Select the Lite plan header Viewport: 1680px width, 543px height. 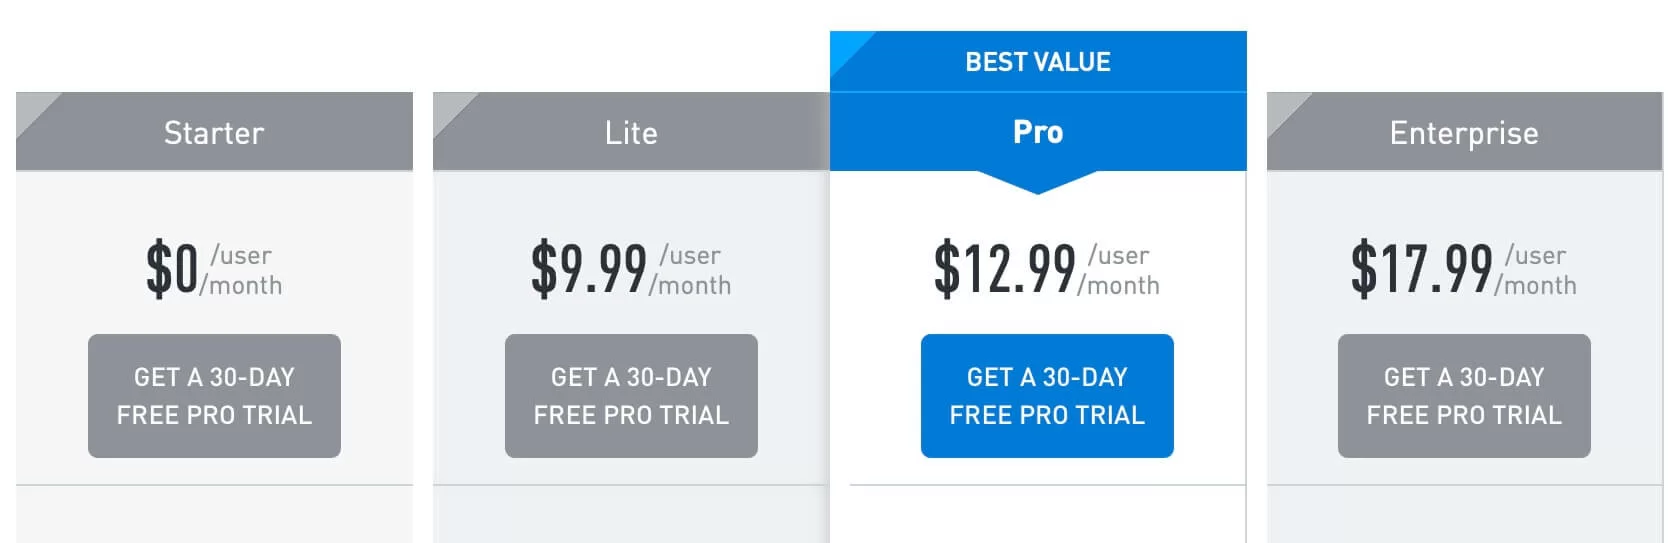tap(631, 132)
